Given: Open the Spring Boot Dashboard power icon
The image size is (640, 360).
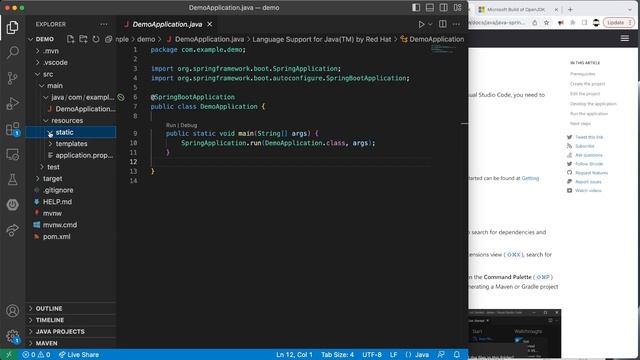Looking at the screenshot, I should point(13,204).
